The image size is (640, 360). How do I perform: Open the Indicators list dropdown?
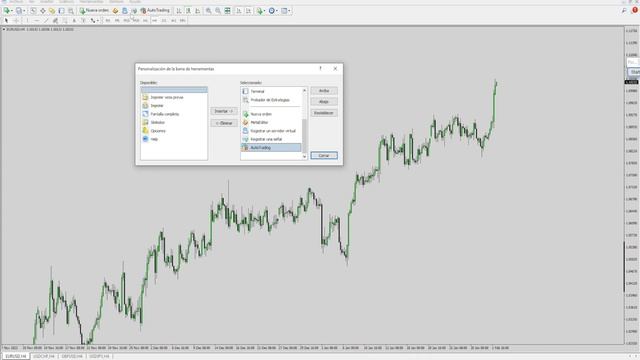pos(260,11)
